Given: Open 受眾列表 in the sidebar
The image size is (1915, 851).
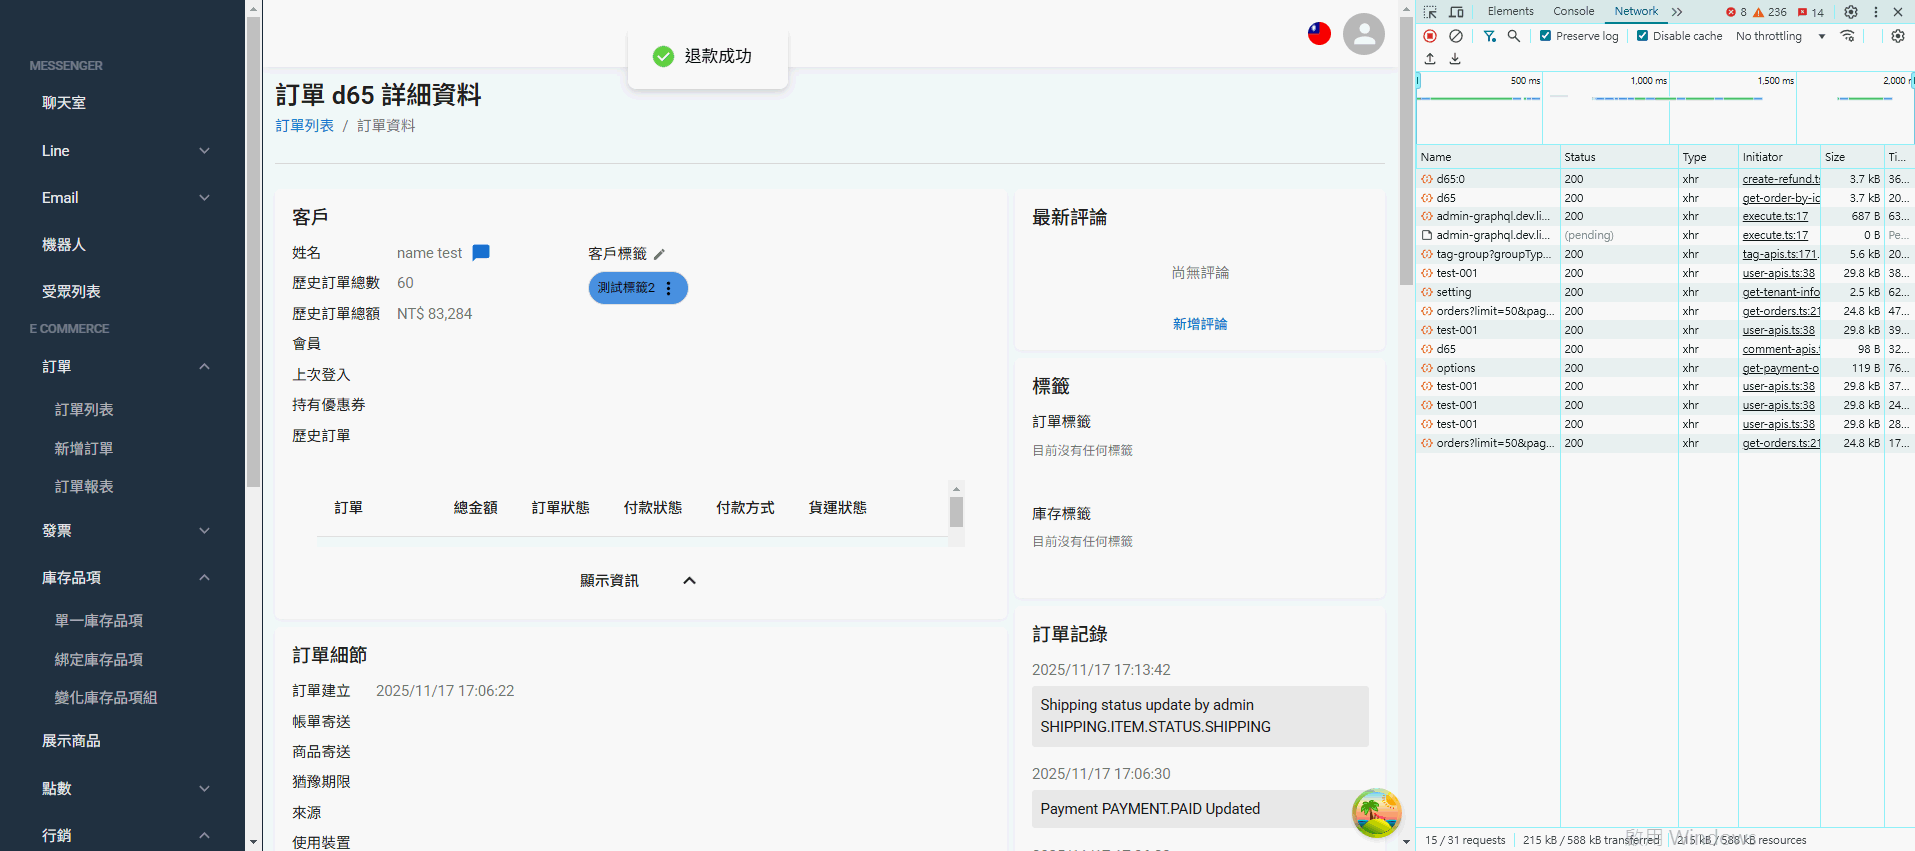Looking at the screenshot, I should [71, 292].
